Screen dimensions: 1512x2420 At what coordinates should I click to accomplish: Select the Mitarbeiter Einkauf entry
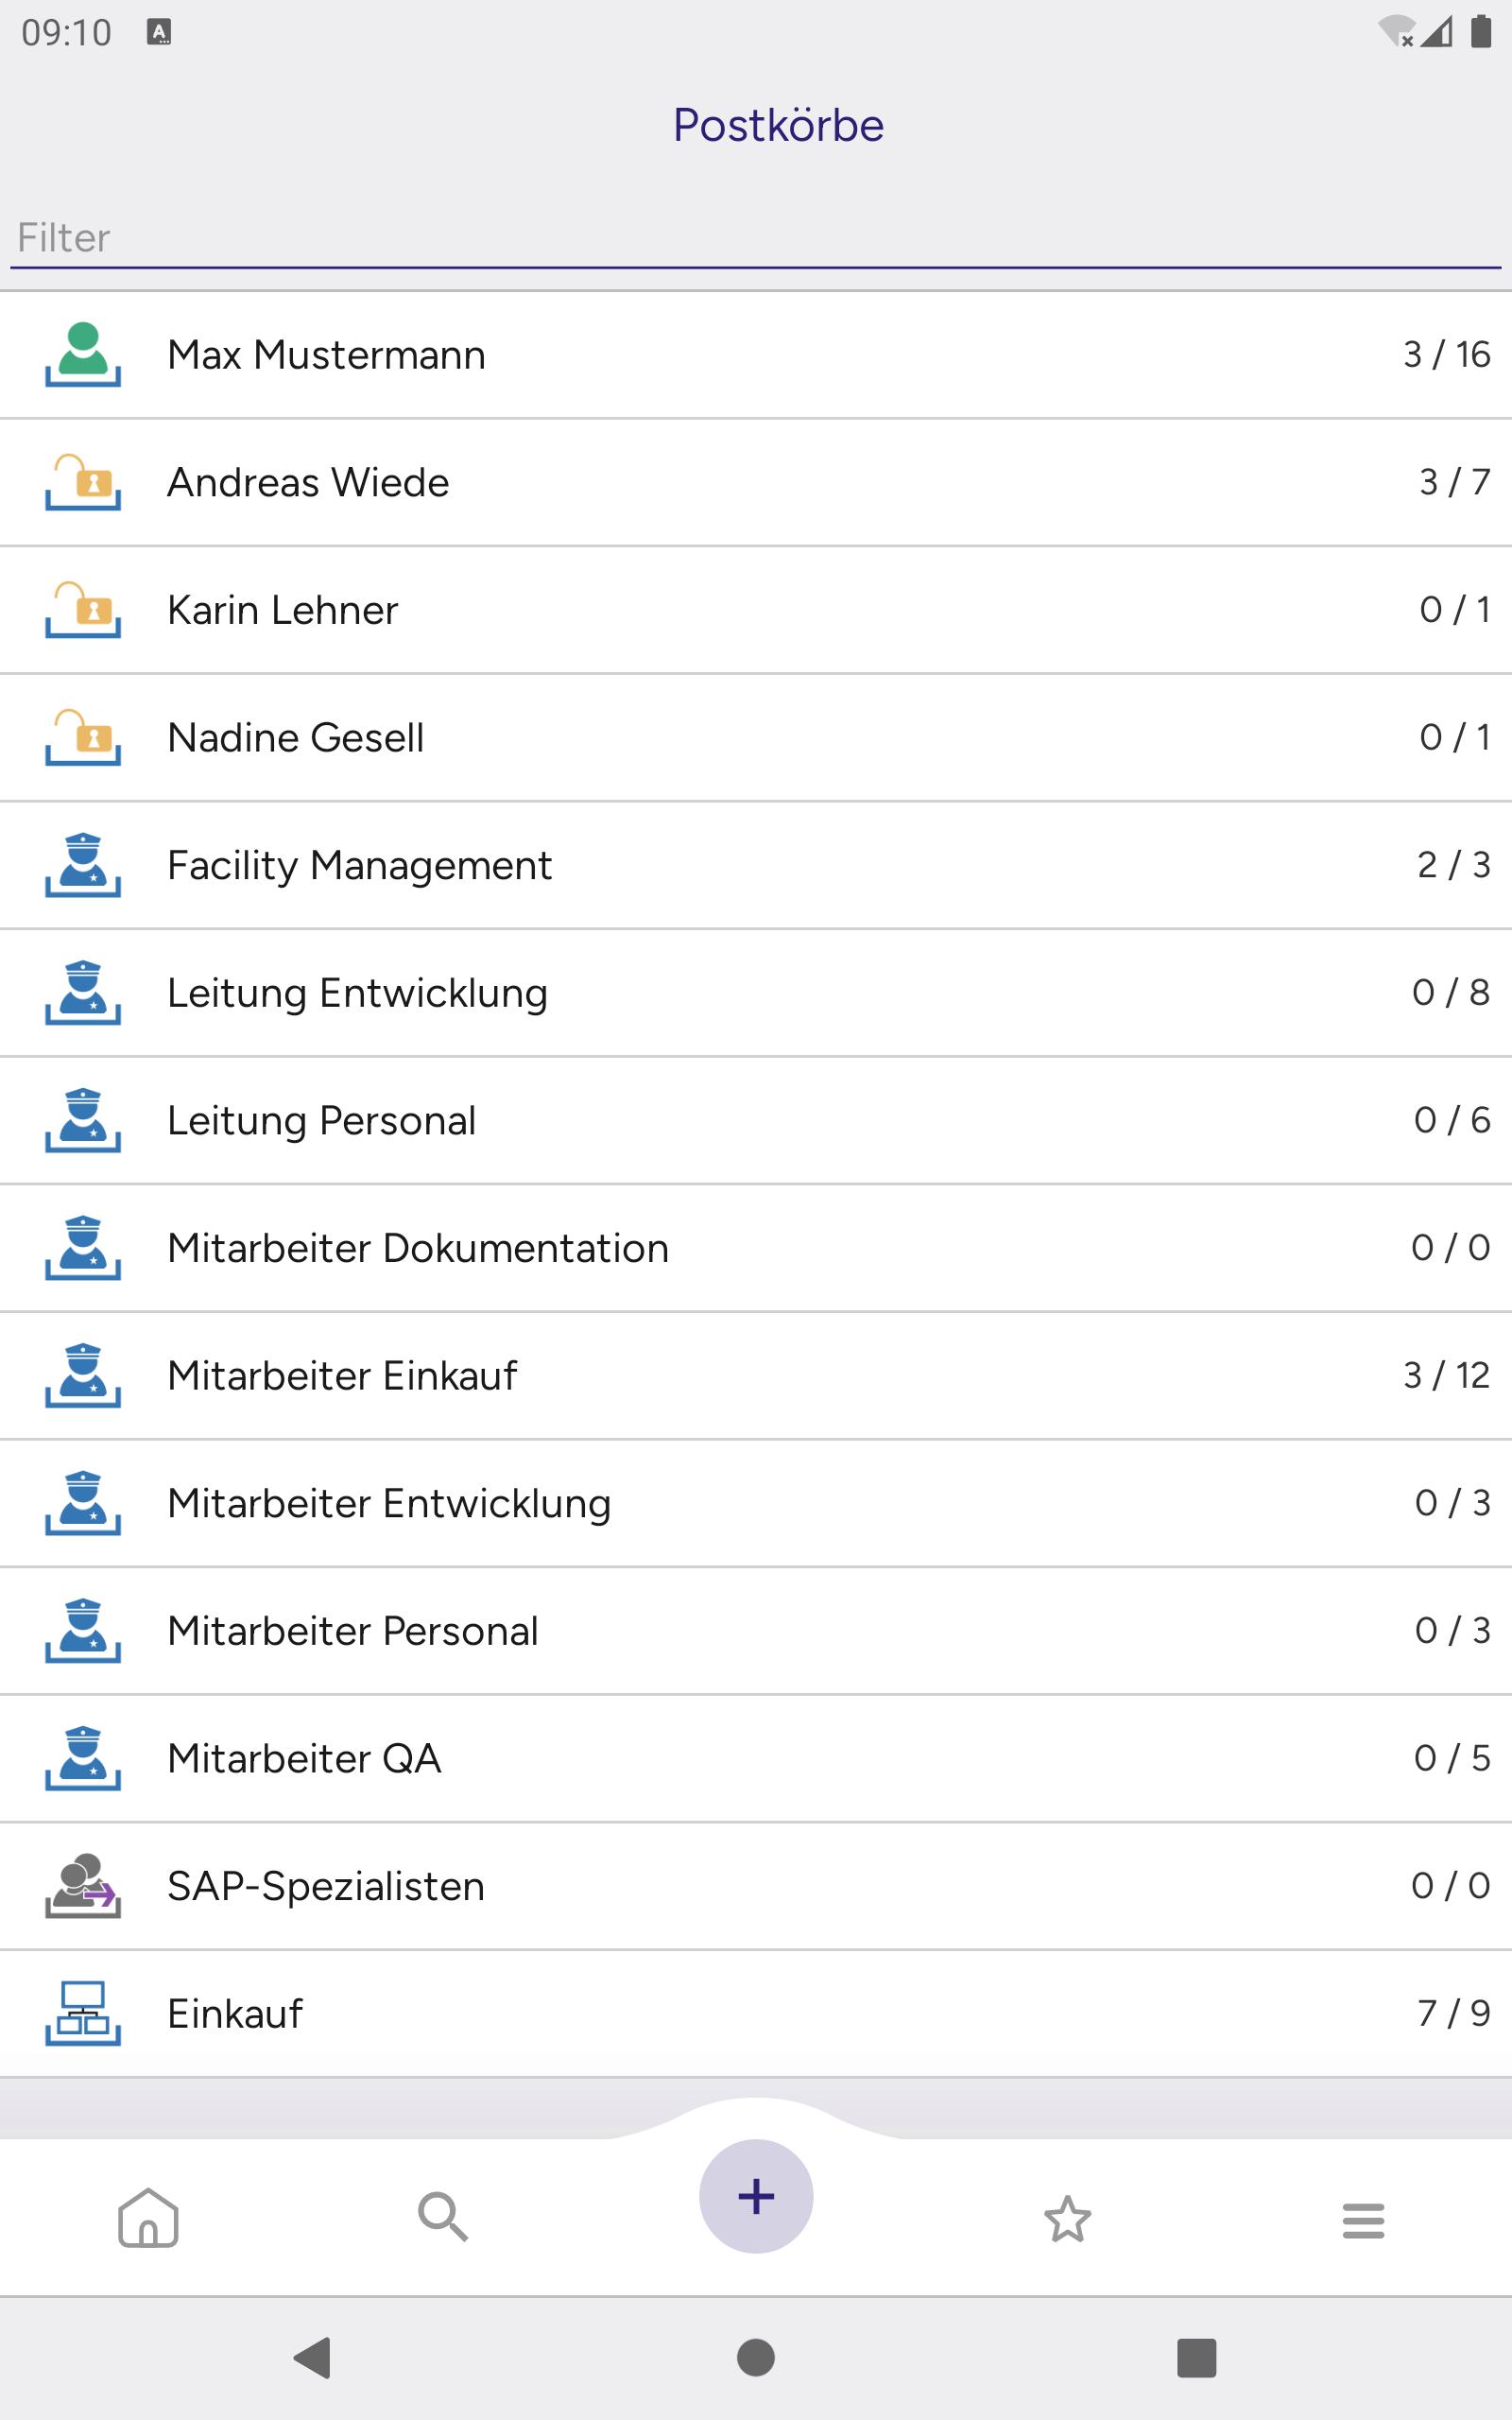click(756, 1376)
